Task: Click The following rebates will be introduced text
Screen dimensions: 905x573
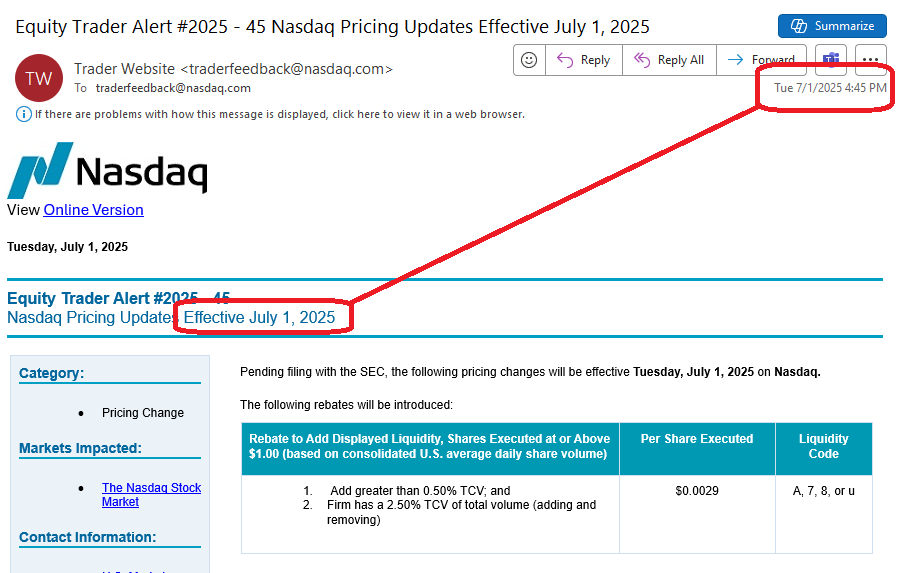Action: tap(346, 405)
